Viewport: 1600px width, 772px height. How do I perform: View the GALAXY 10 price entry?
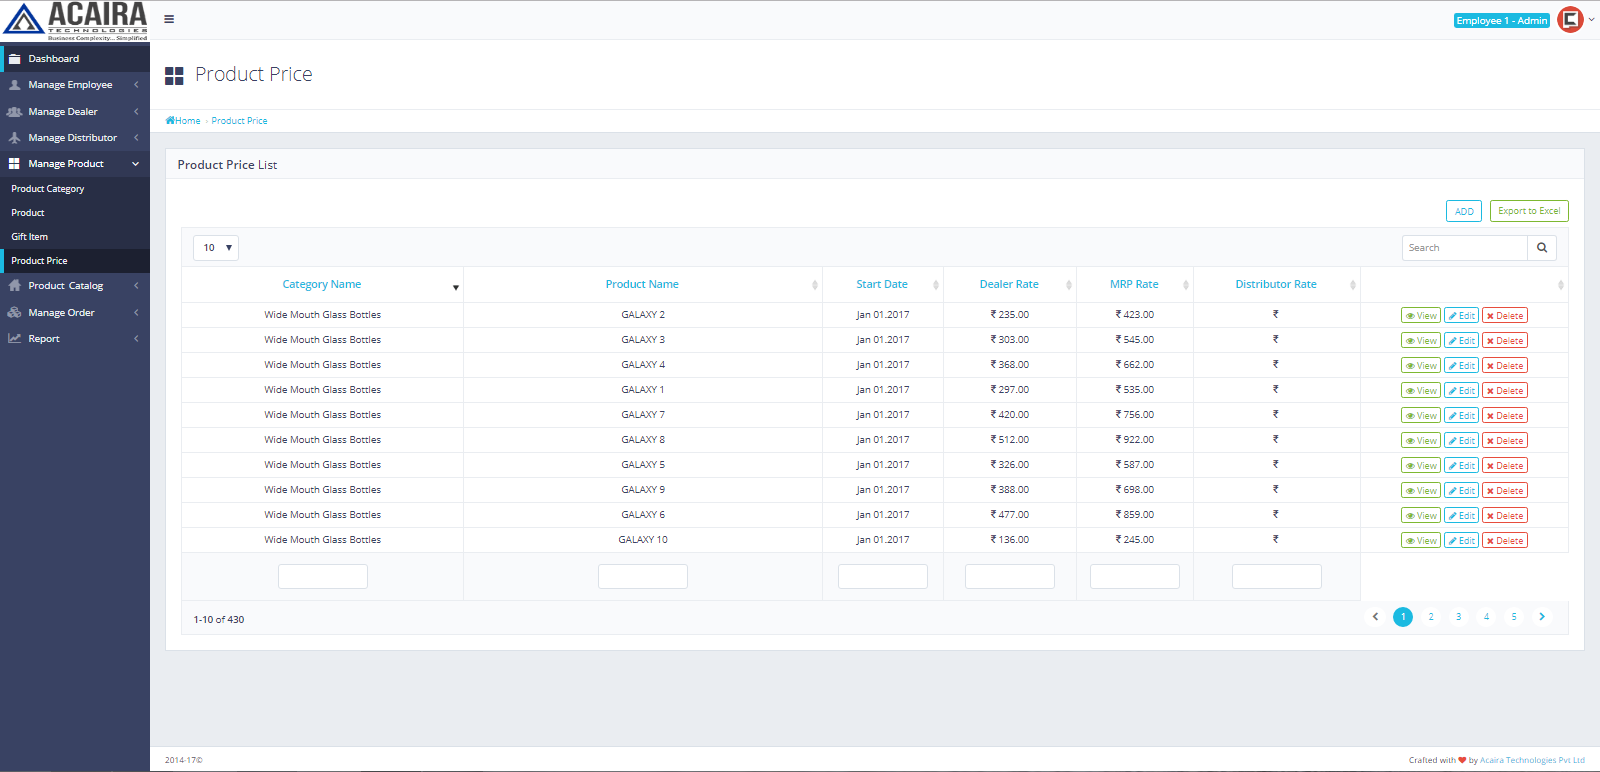(1420, 541)
